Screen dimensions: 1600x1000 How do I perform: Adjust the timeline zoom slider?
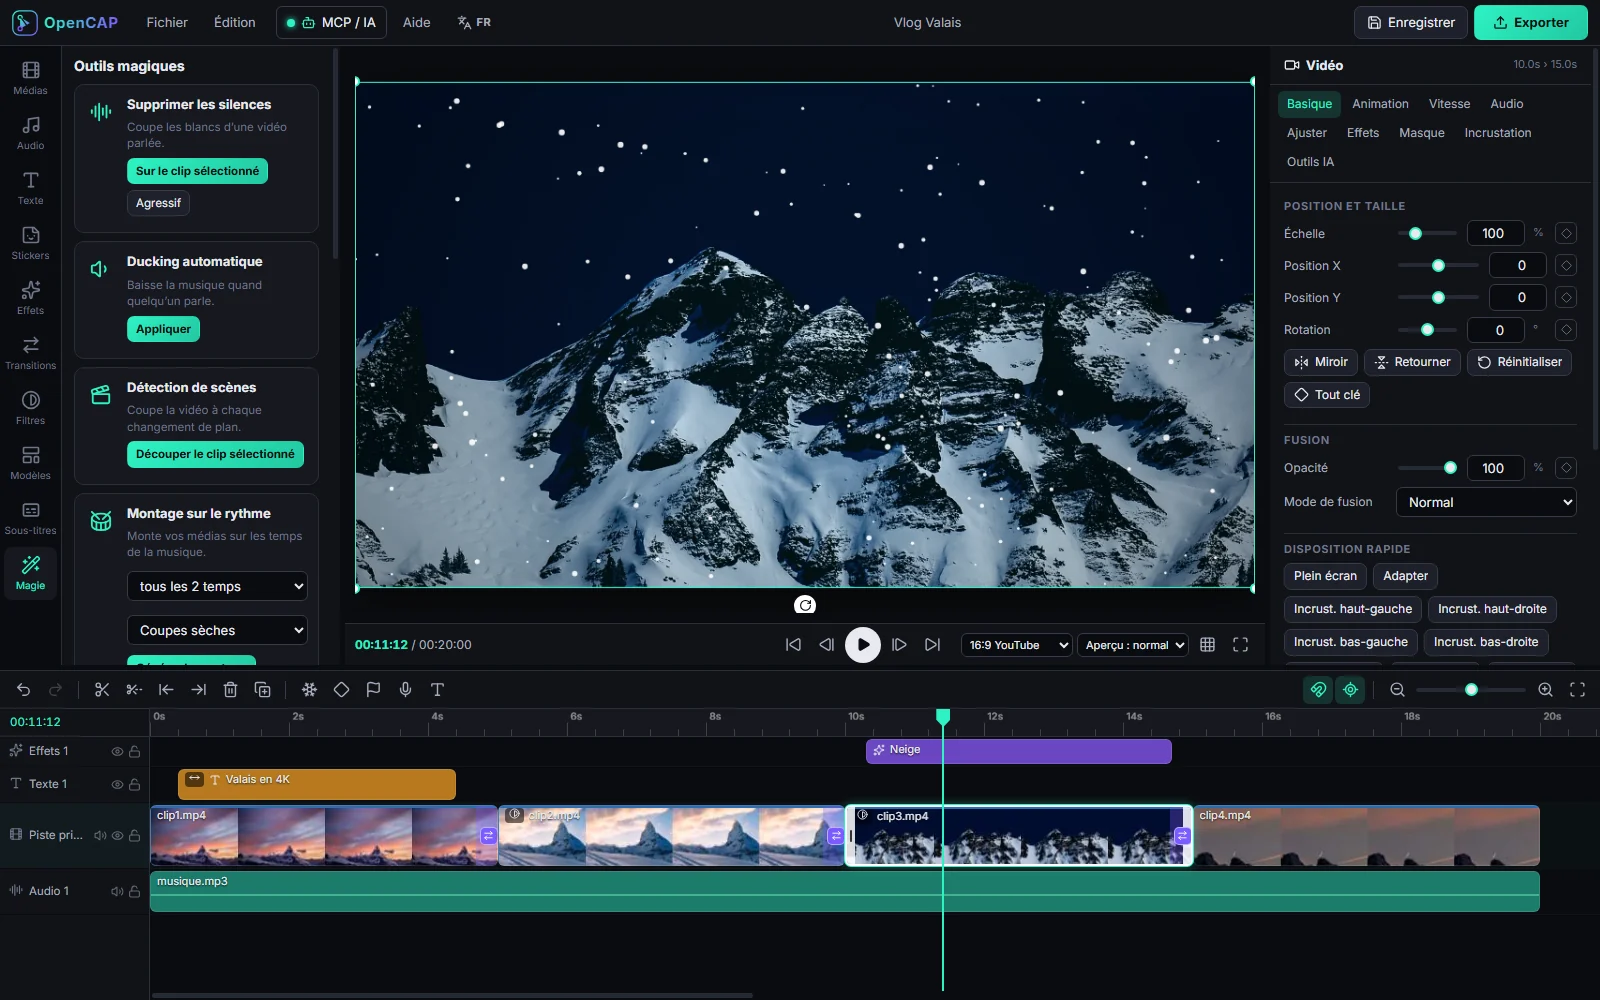tap(1471, 690)
